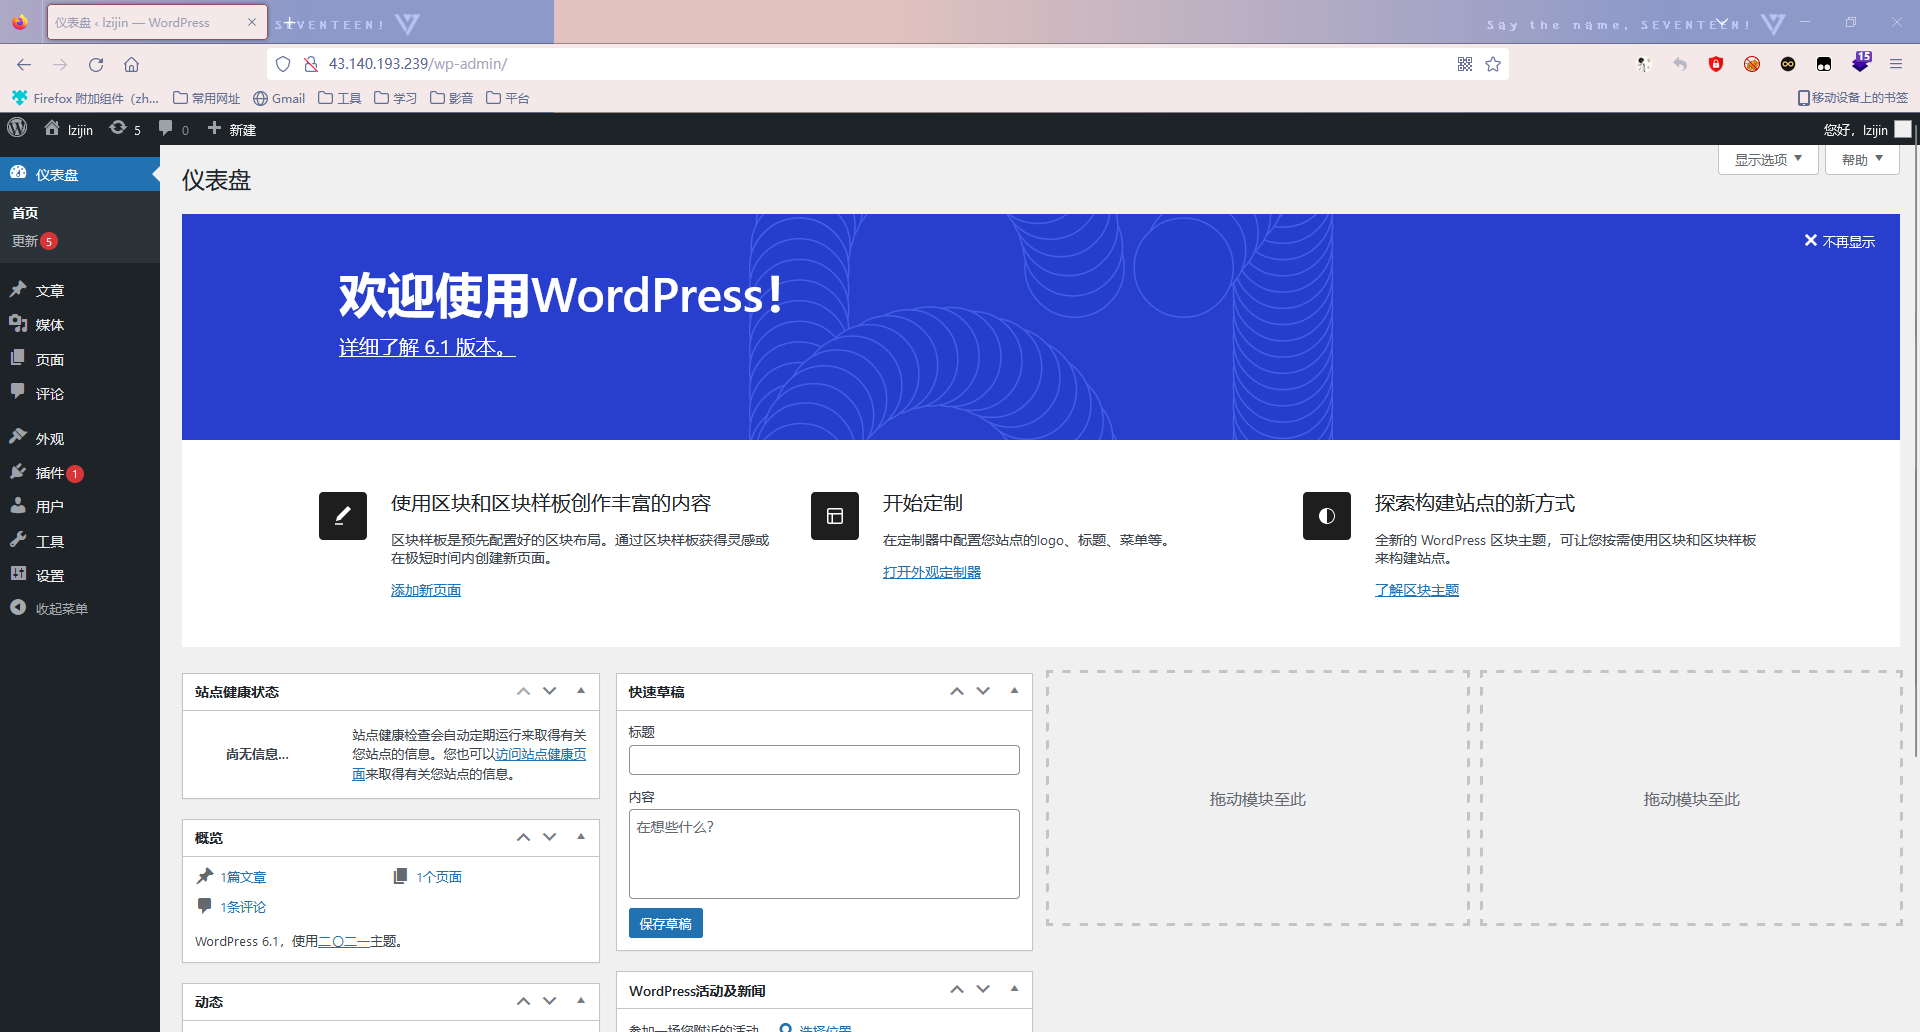Focus the 标题 title input field
Screen dimensions: 1920x1032
point(824,760)
